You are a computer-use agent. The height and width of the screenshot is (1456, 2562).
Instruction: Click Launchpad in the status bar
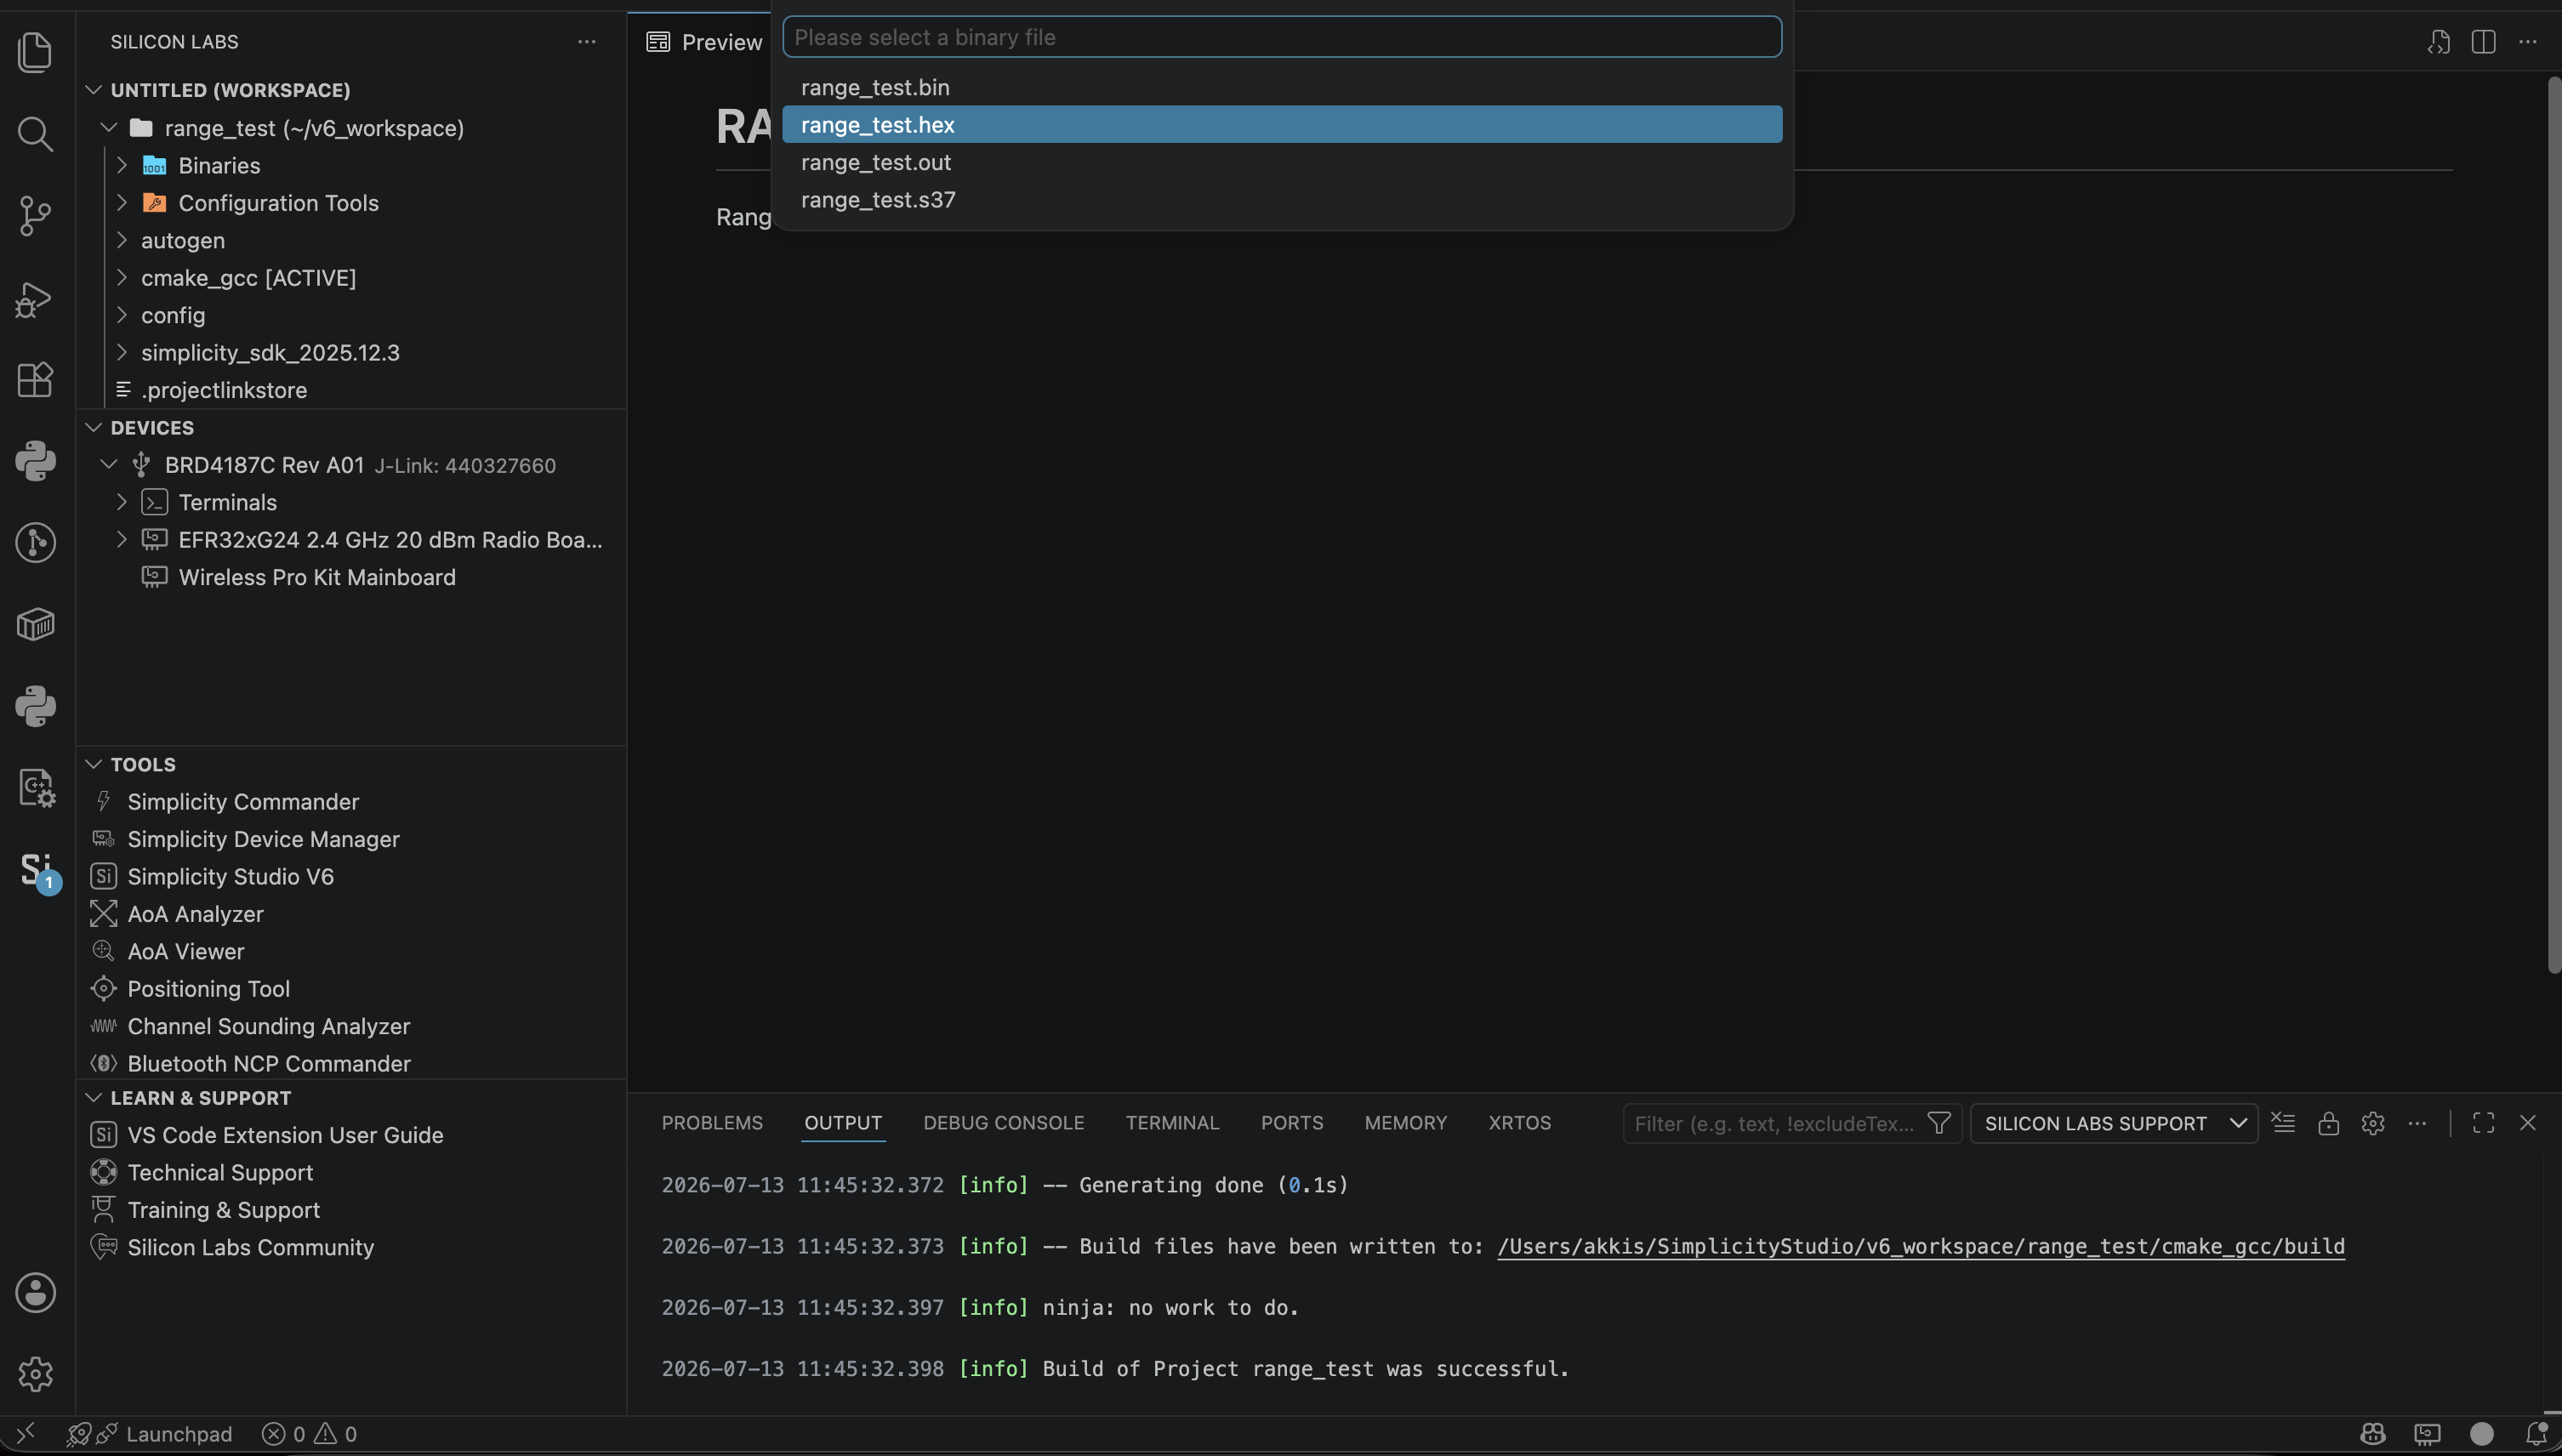tap(179, 1434)
